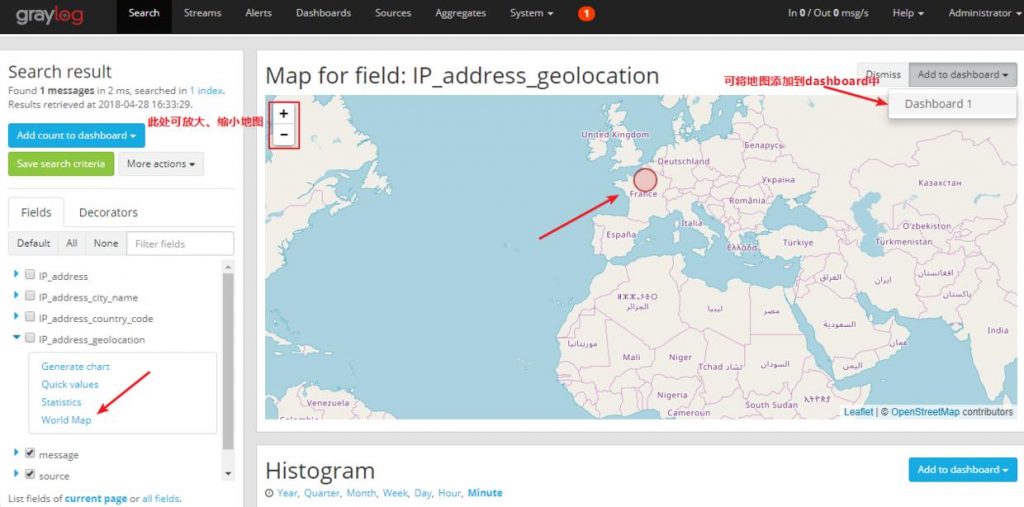
Task: Uncheck the message field checkbox
Action: click(30, 453)
